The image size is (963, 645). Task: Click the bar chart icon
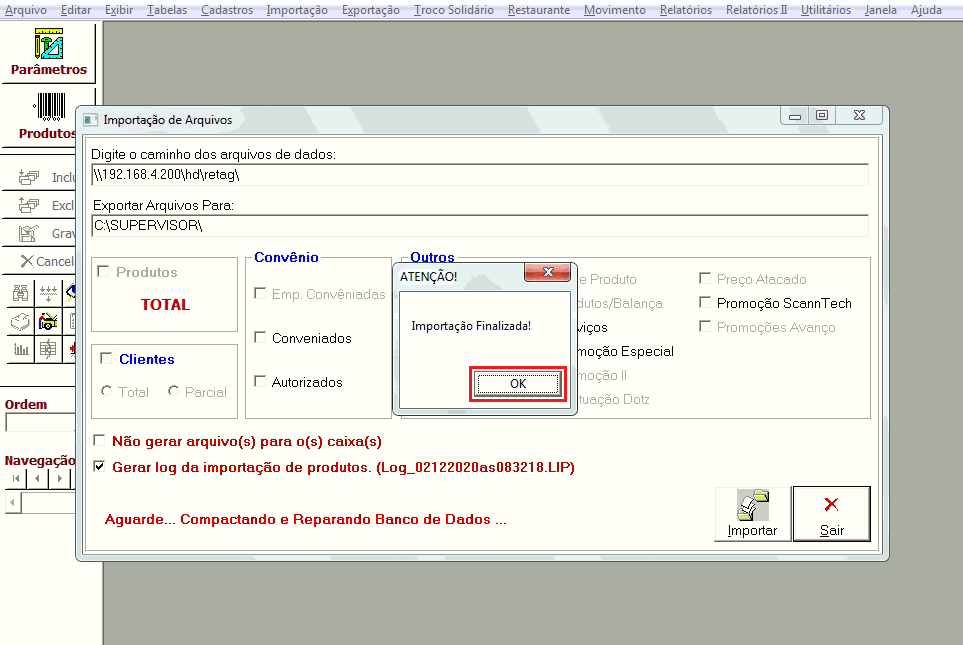(20, 350)
